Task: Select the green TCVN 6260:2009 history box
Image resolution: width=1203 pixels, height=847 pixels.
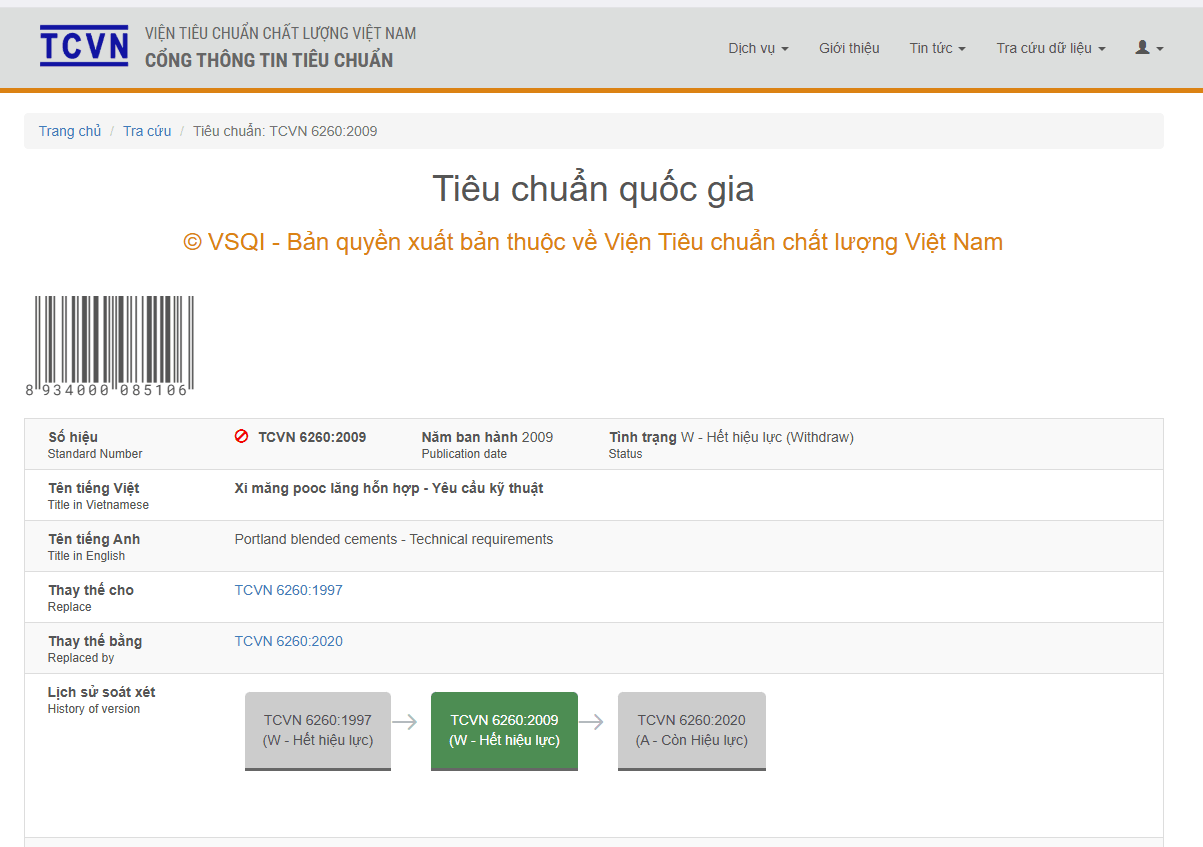Action: [504, 731]
